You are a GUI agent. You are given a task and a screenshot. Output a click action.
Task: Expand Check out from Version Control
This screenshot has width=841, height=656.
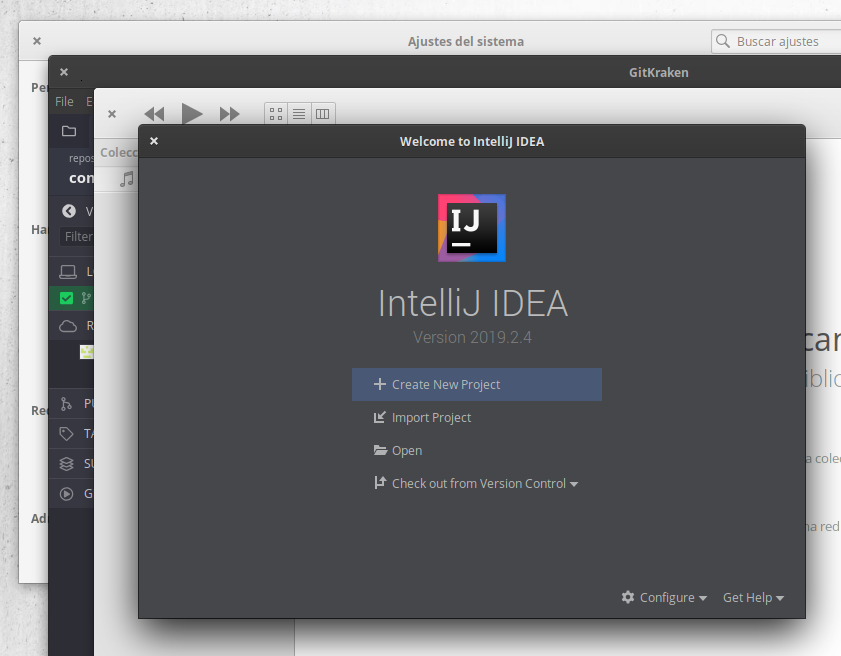pyautogui.click(x=476, y=483)
